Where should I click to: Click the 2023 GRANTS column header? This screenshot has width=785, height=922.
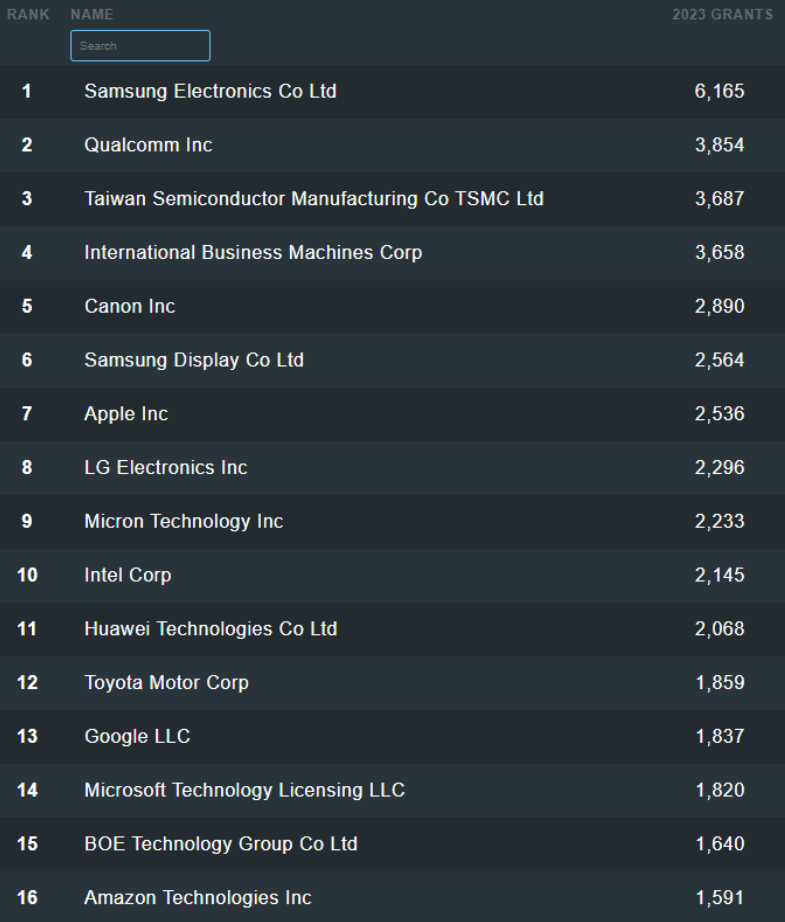click(x=722, y=15)
